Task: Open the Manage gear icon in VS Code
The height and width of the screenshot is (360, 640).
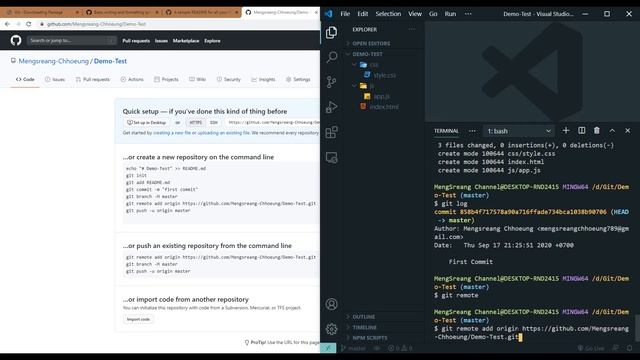Action: 331,329
